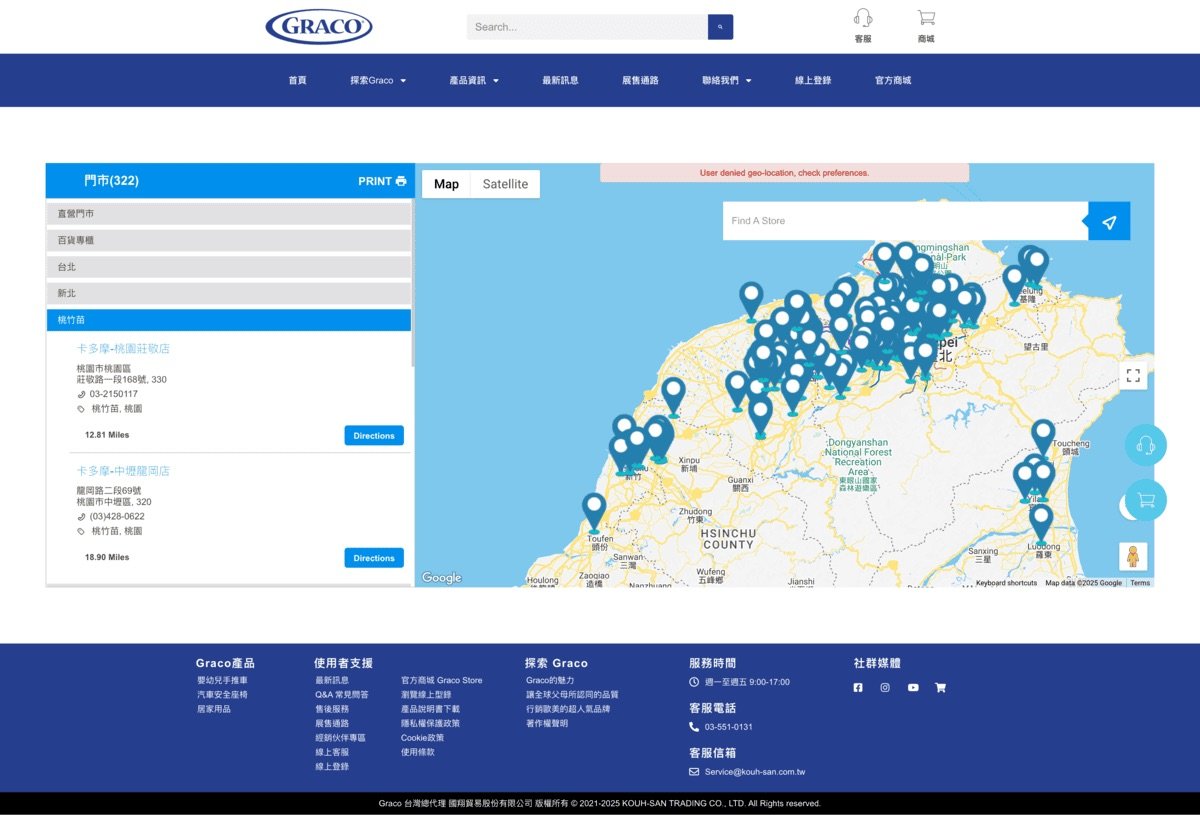
Task: Open the Facebook icon in the footer
Action: 857,687
